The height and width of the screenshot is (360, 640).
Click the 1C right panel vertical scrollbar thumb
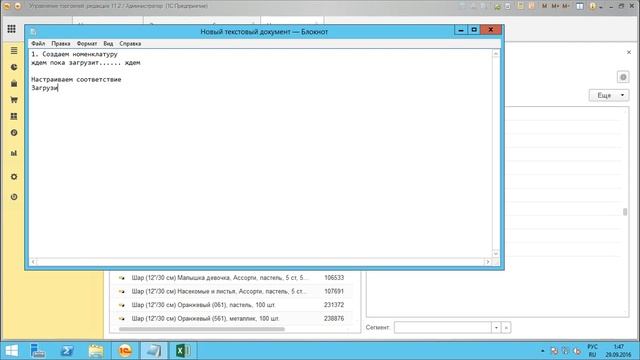tap(625, 212)
